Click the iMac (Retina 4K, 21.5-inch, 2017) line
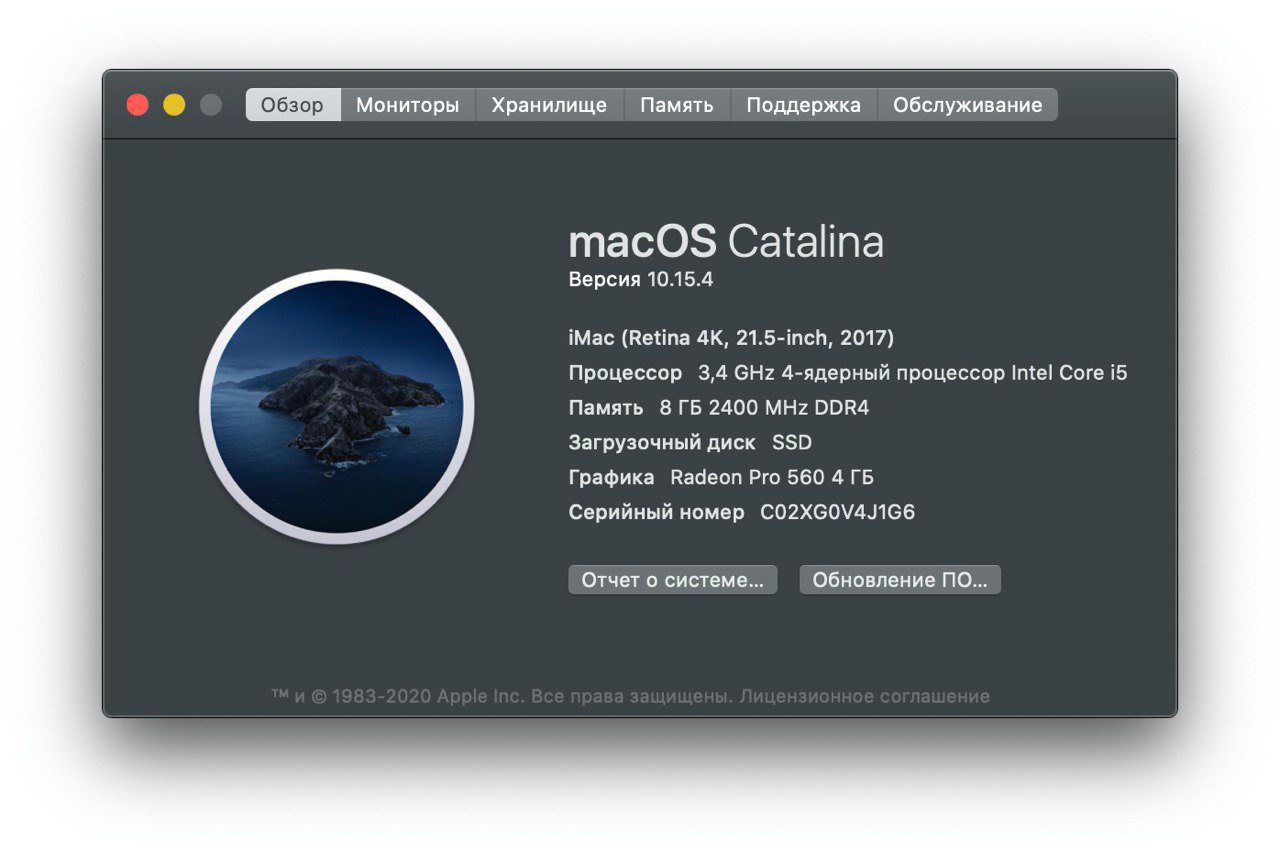The image size is (1280, 853). pyautogui.click(x=731, y=338)
